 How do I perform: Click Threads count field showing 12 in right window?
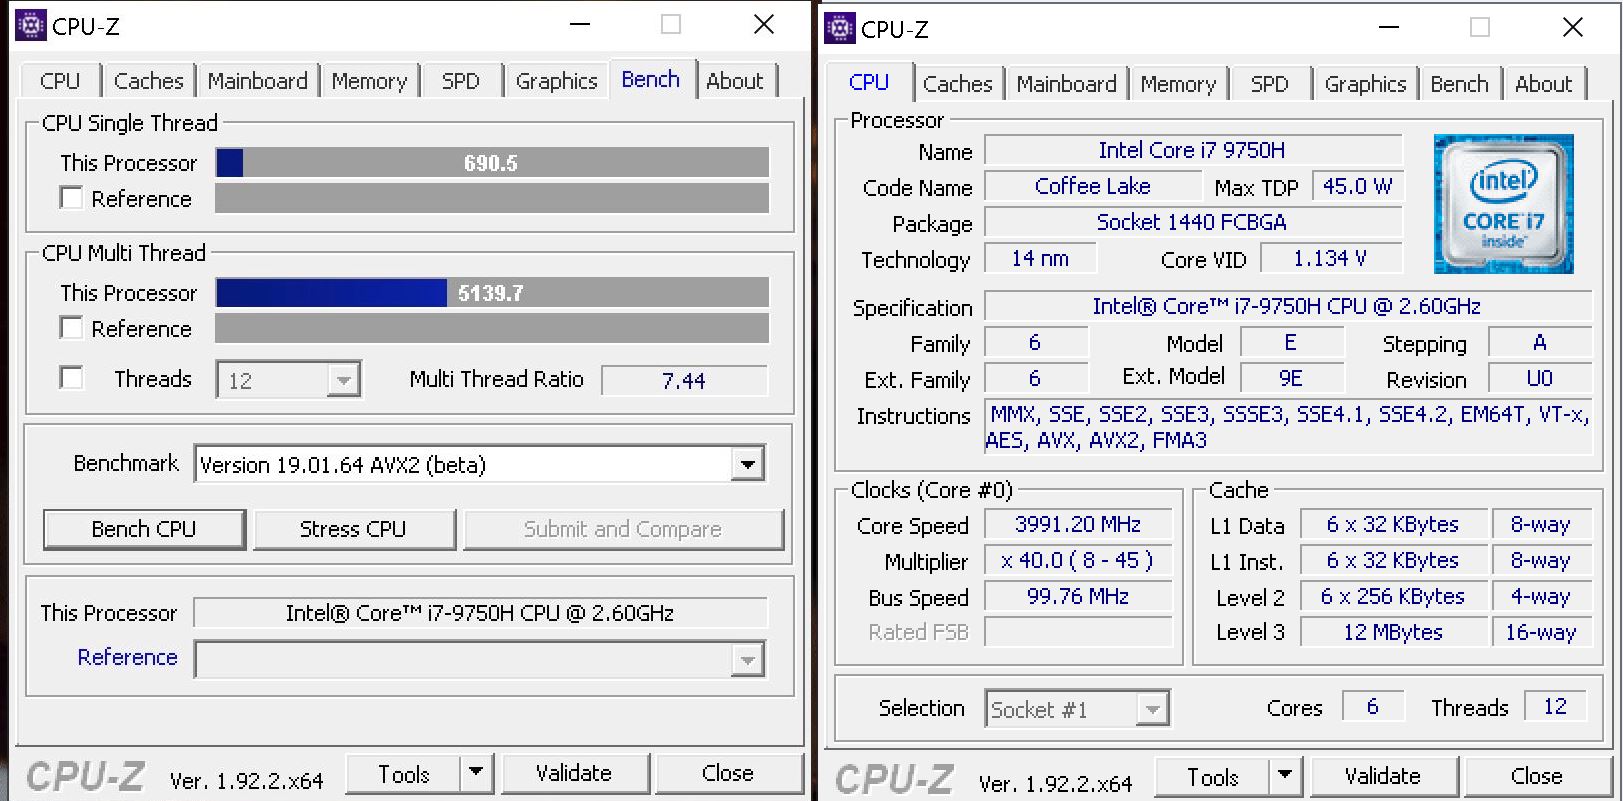point(1555,706)
